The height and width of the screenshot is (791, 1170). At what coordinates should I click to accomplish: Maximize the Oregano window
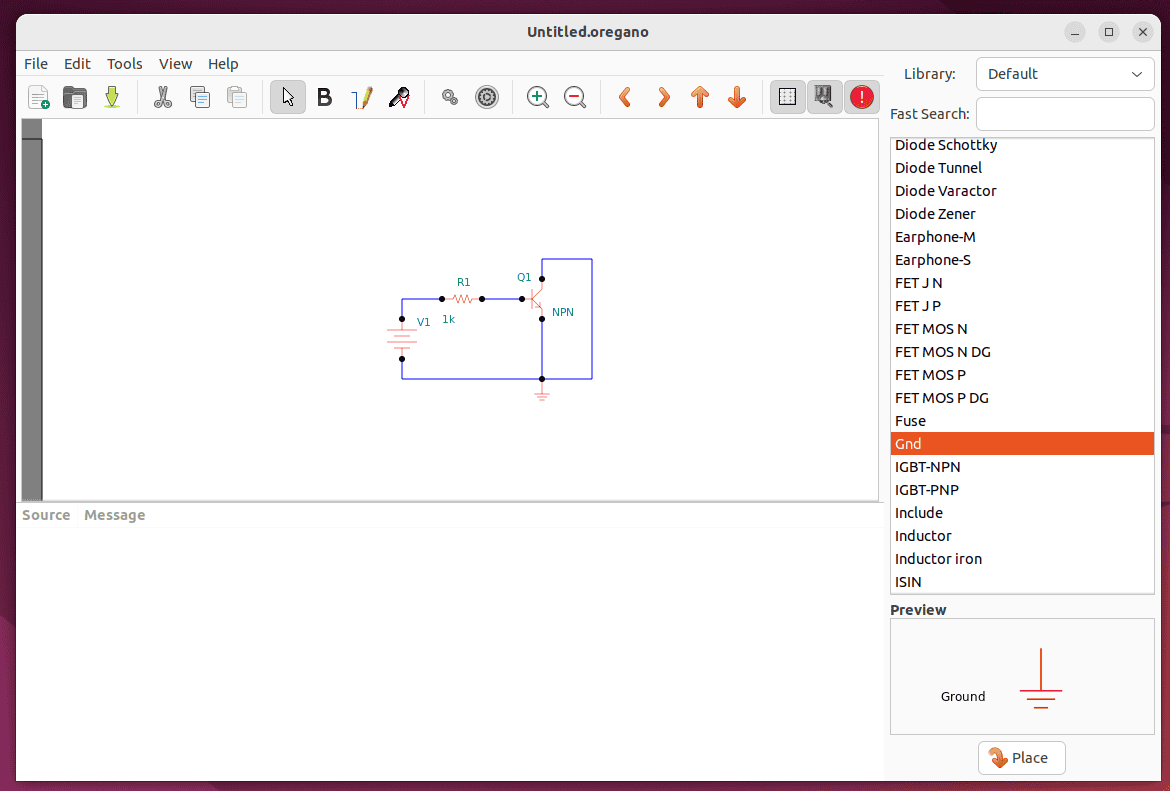coord(1109,32)
